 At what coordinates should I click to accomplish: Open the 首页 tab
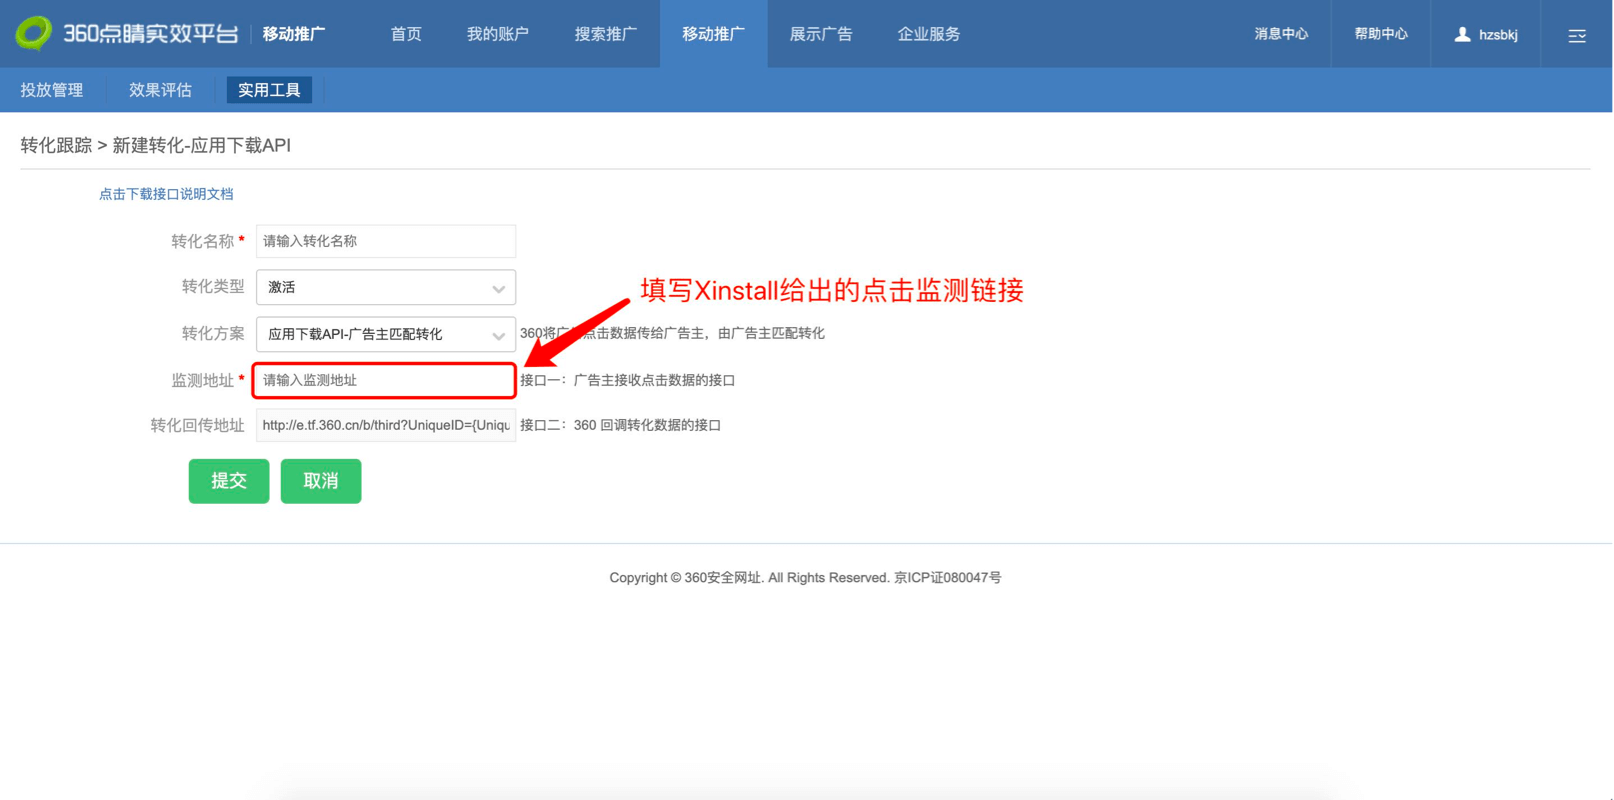(x=406, y=34)
